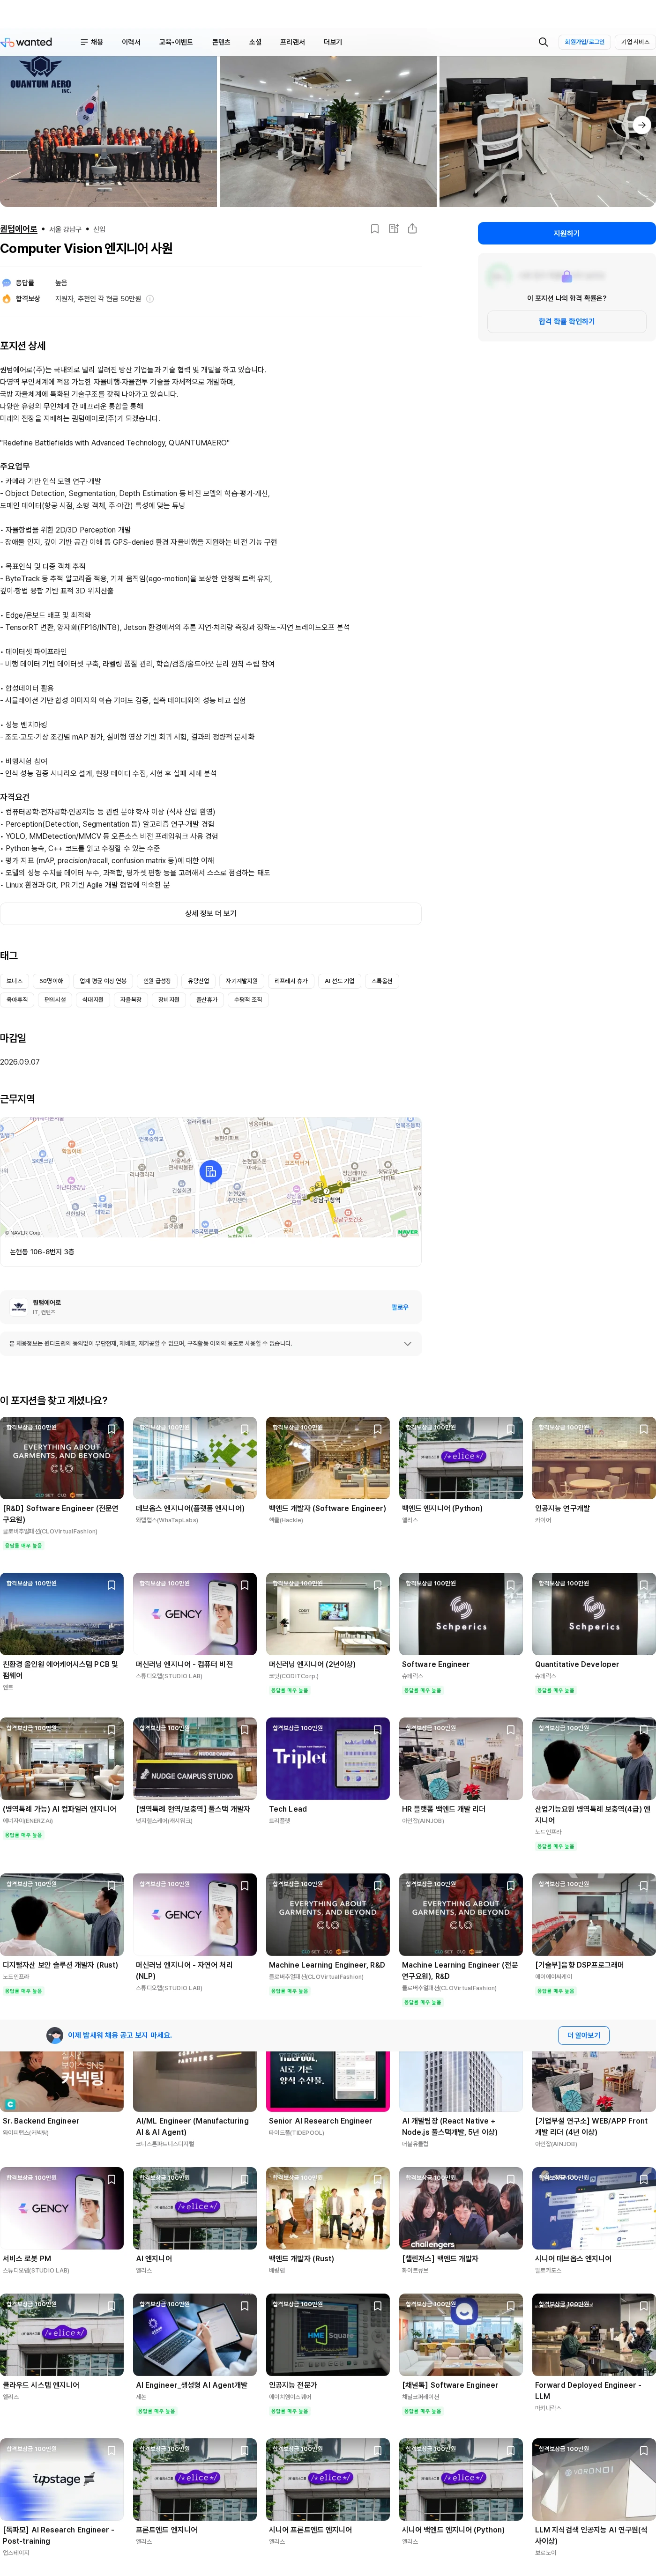Screen dimensions: 656x2576
Task: Open the 프리랜서 menu item
Action: pos(292,42)
